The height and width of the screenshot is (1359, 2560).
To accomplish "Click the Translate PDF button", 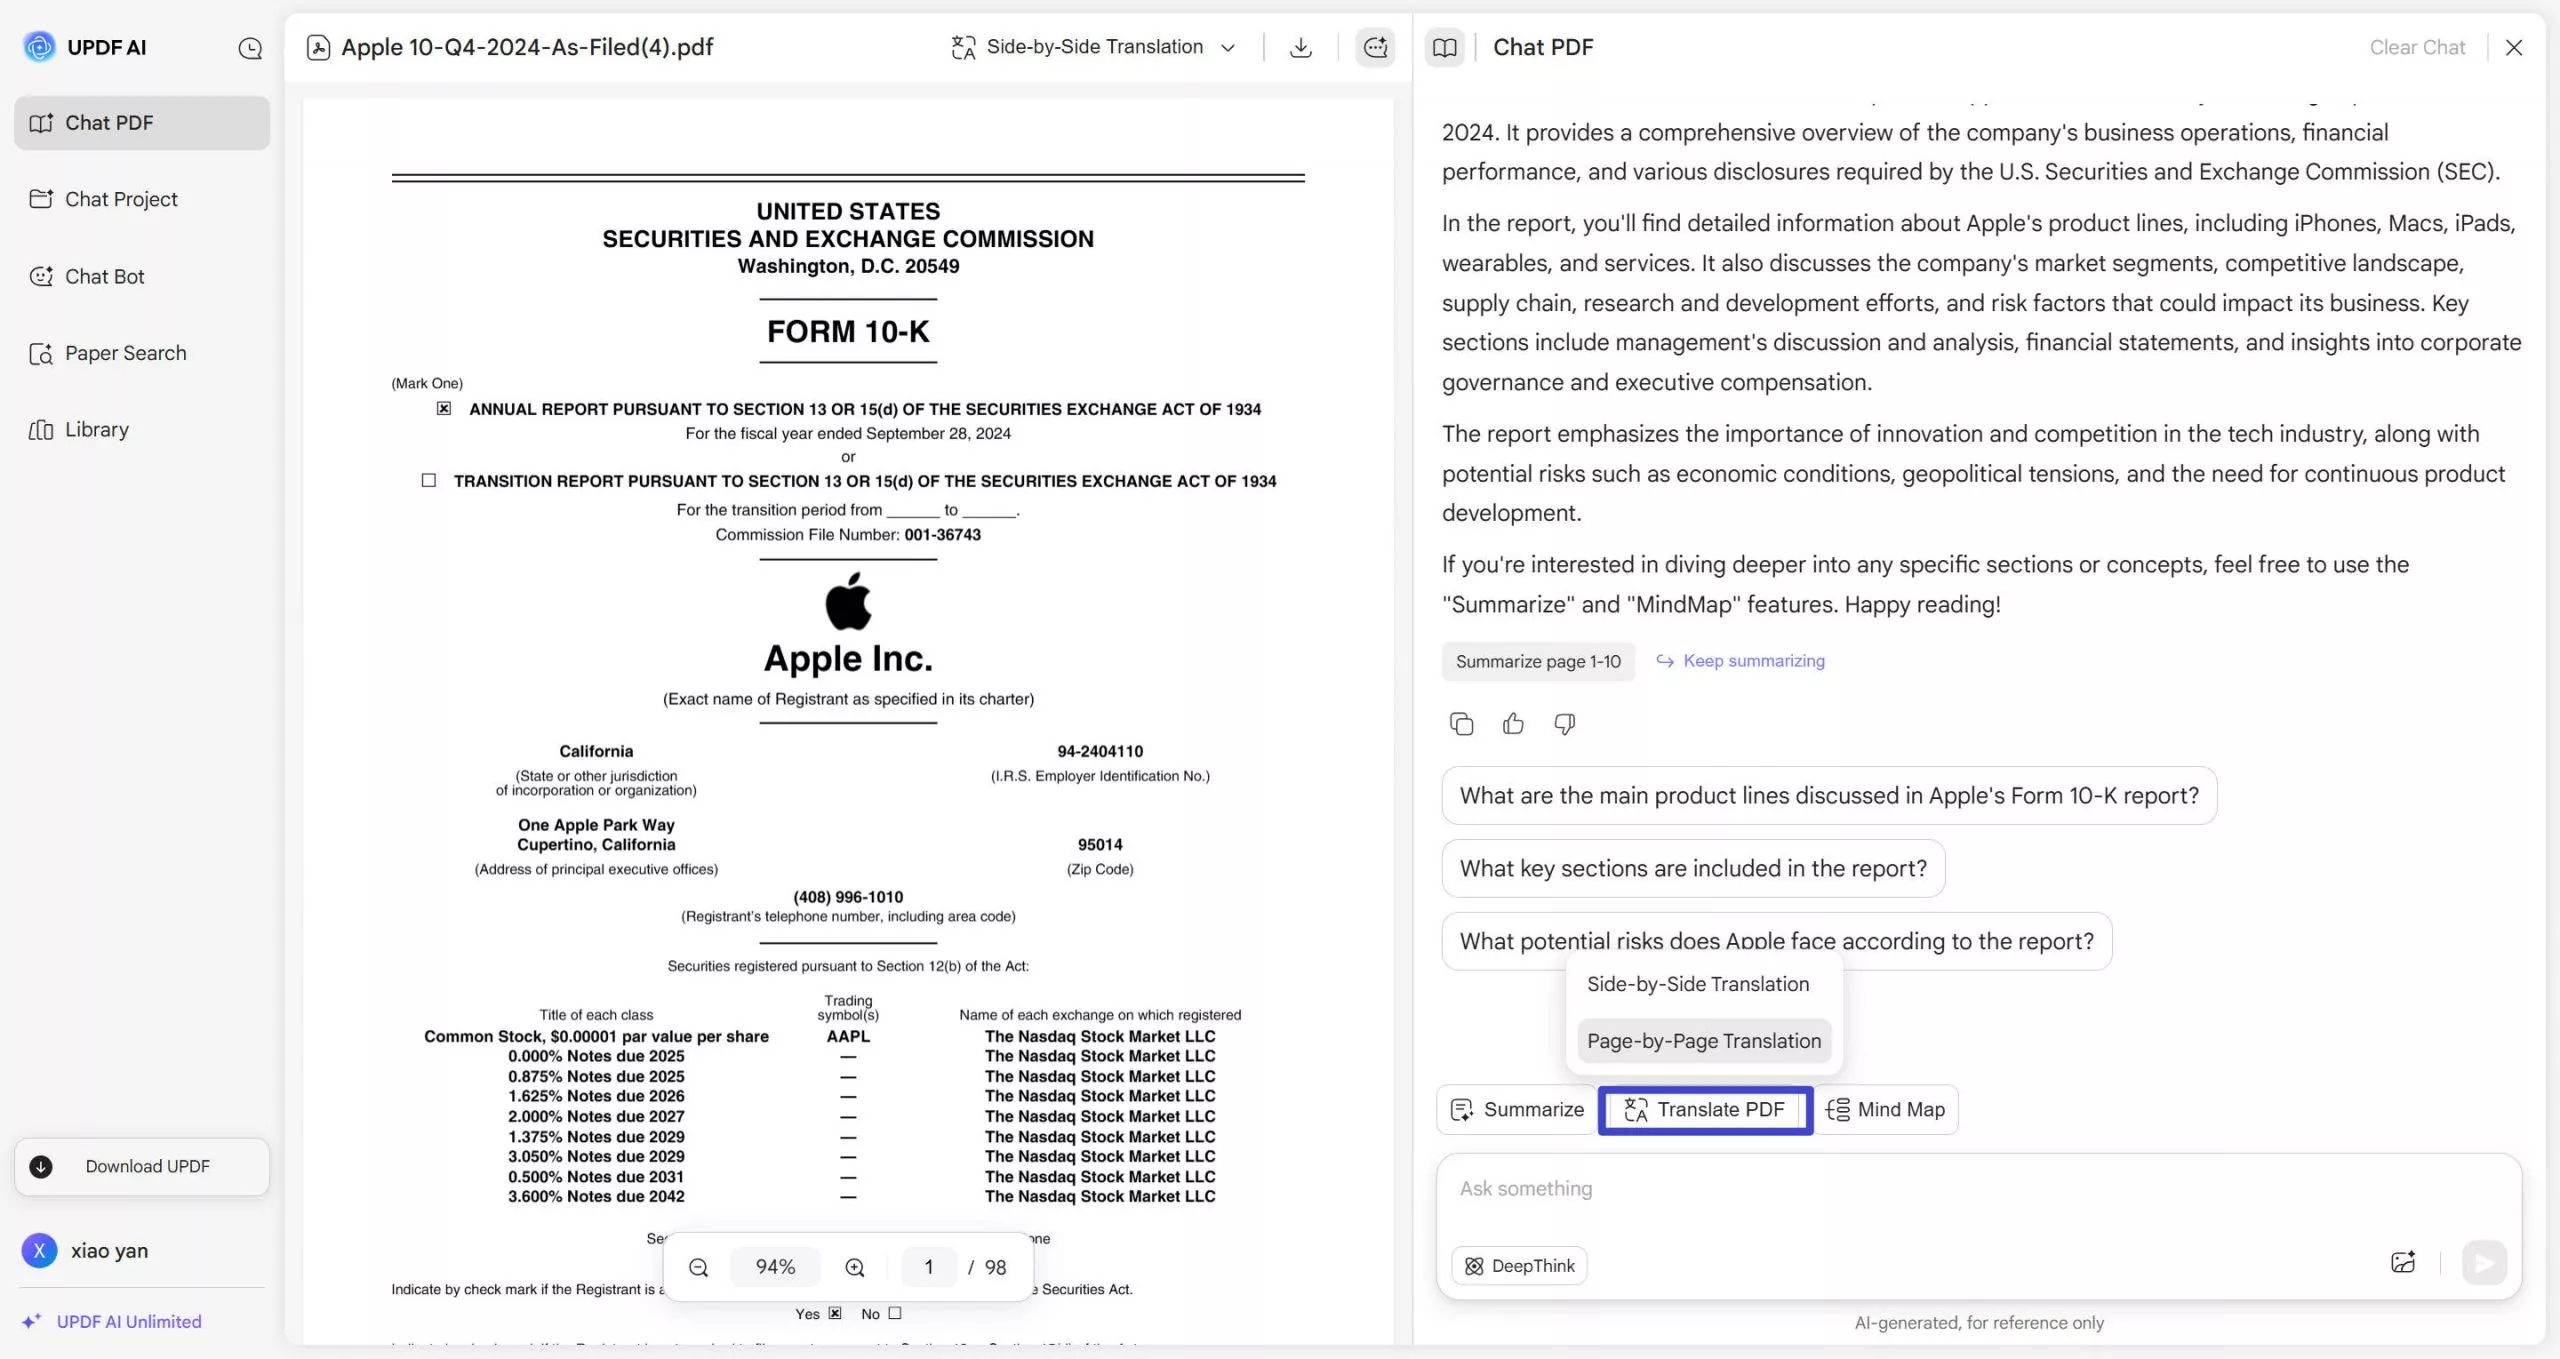I will (x=1705, y=1110).
